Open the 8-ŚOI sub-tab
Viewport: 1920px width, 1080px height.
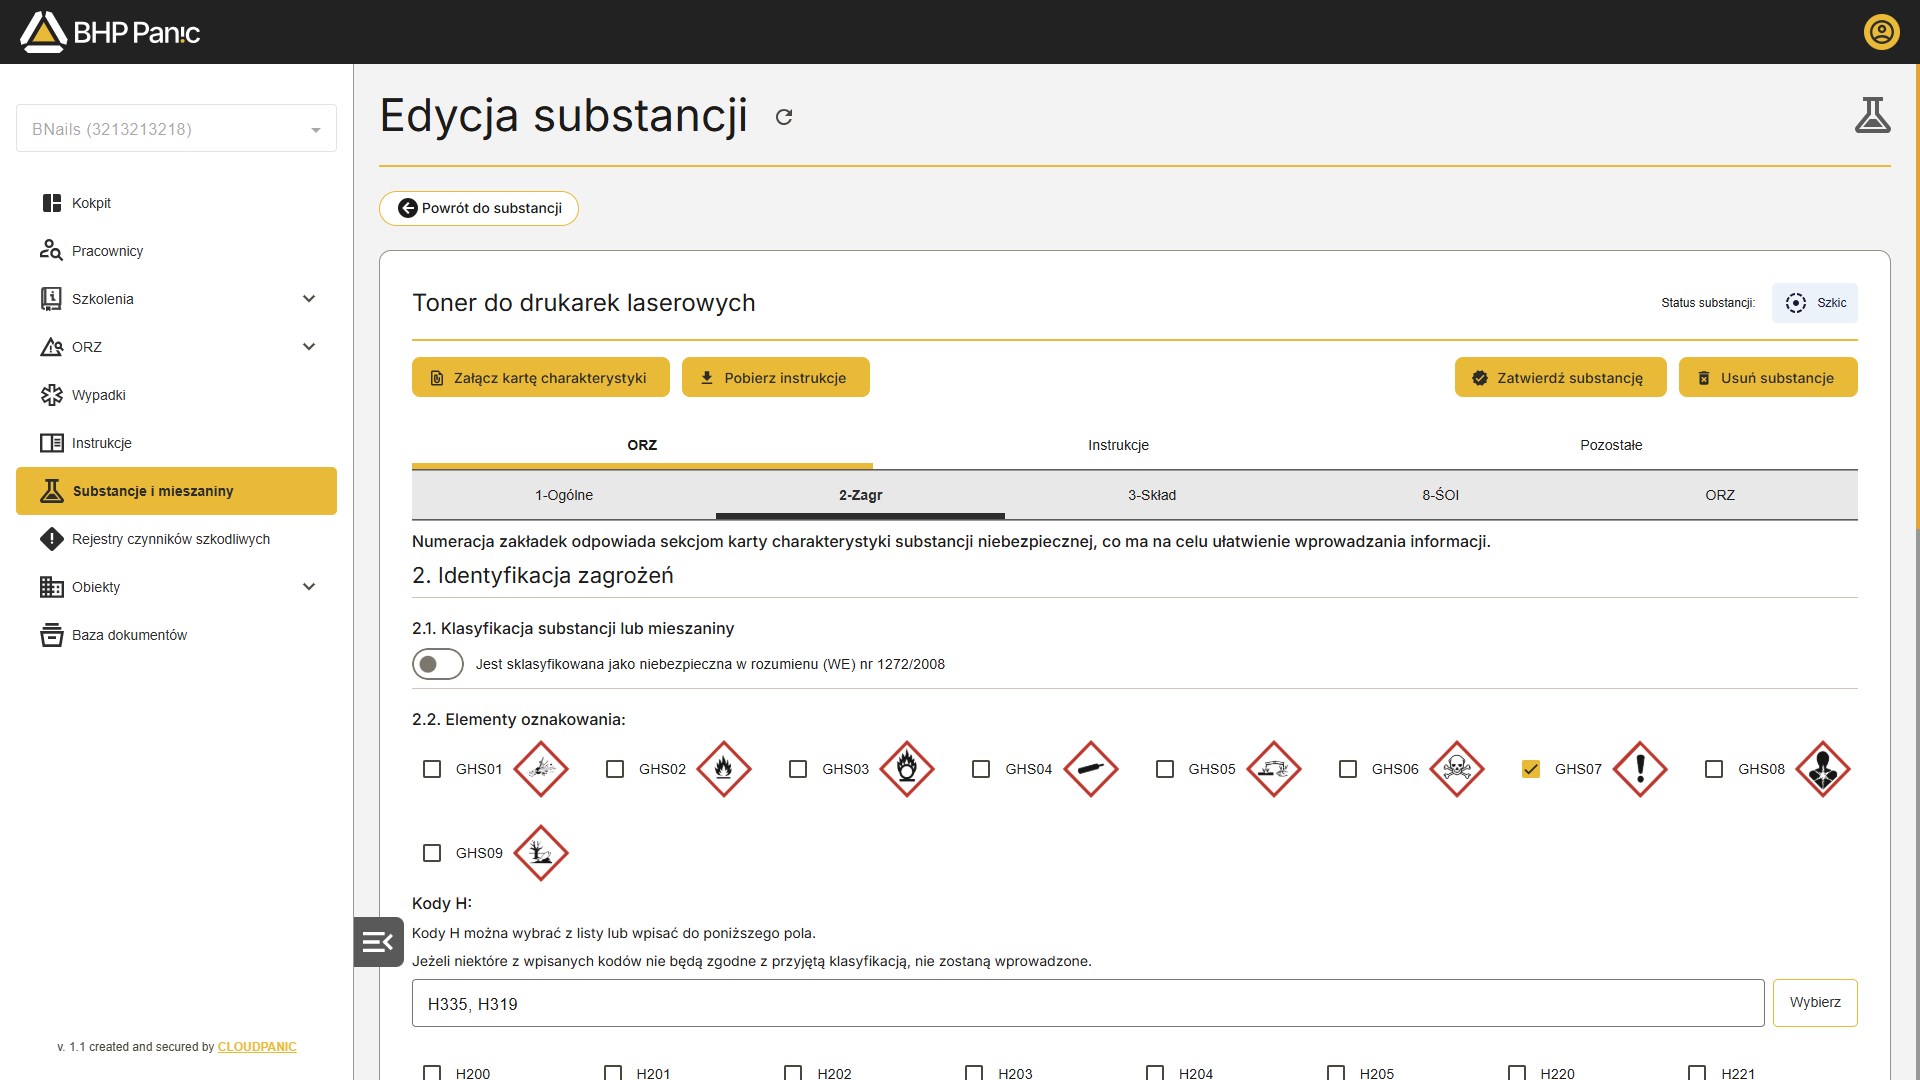pyautogui.click(x=1440, y=495)
